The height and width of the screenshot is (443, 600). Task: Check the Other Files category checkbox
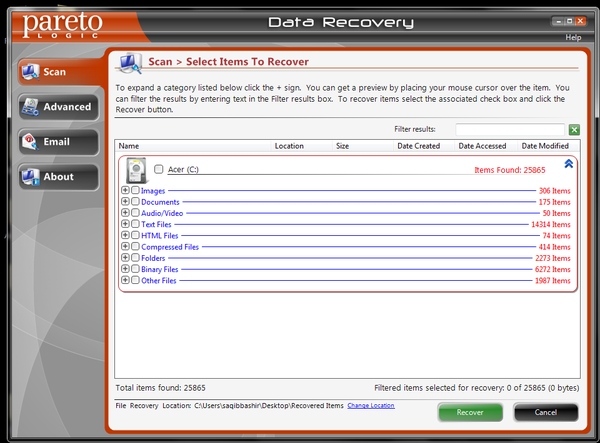click(135, 280)
